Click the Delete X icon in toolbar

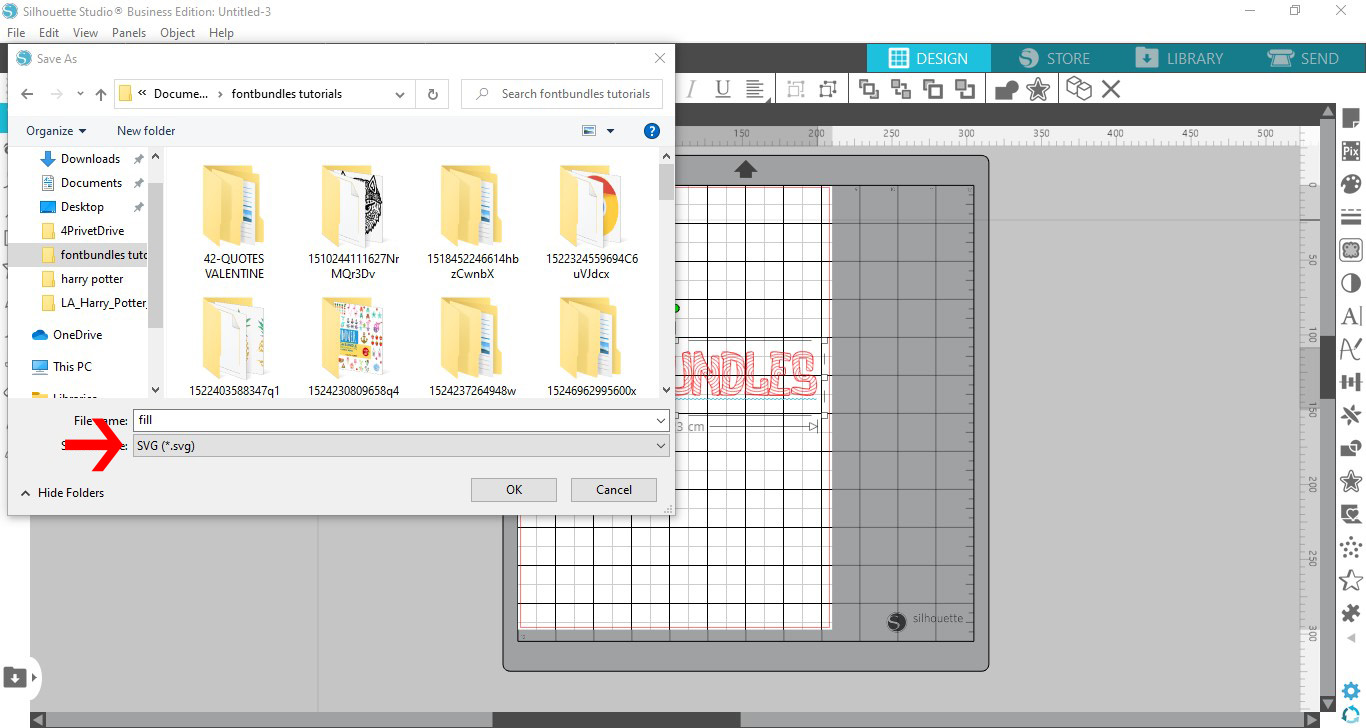pyautogui.click(x=1110, y=89)
